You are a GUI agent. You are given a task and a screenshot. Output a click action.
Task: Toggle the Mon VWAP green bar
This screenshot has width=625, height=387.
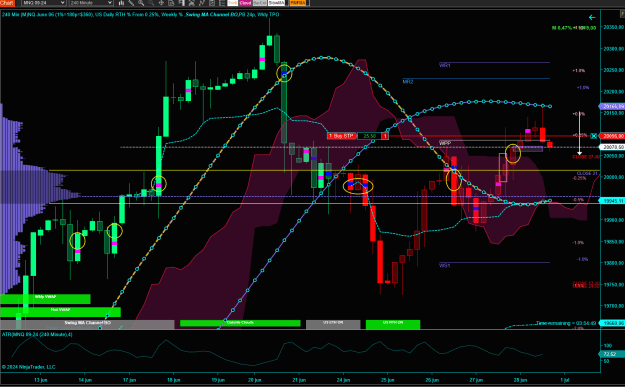(60, 311)
